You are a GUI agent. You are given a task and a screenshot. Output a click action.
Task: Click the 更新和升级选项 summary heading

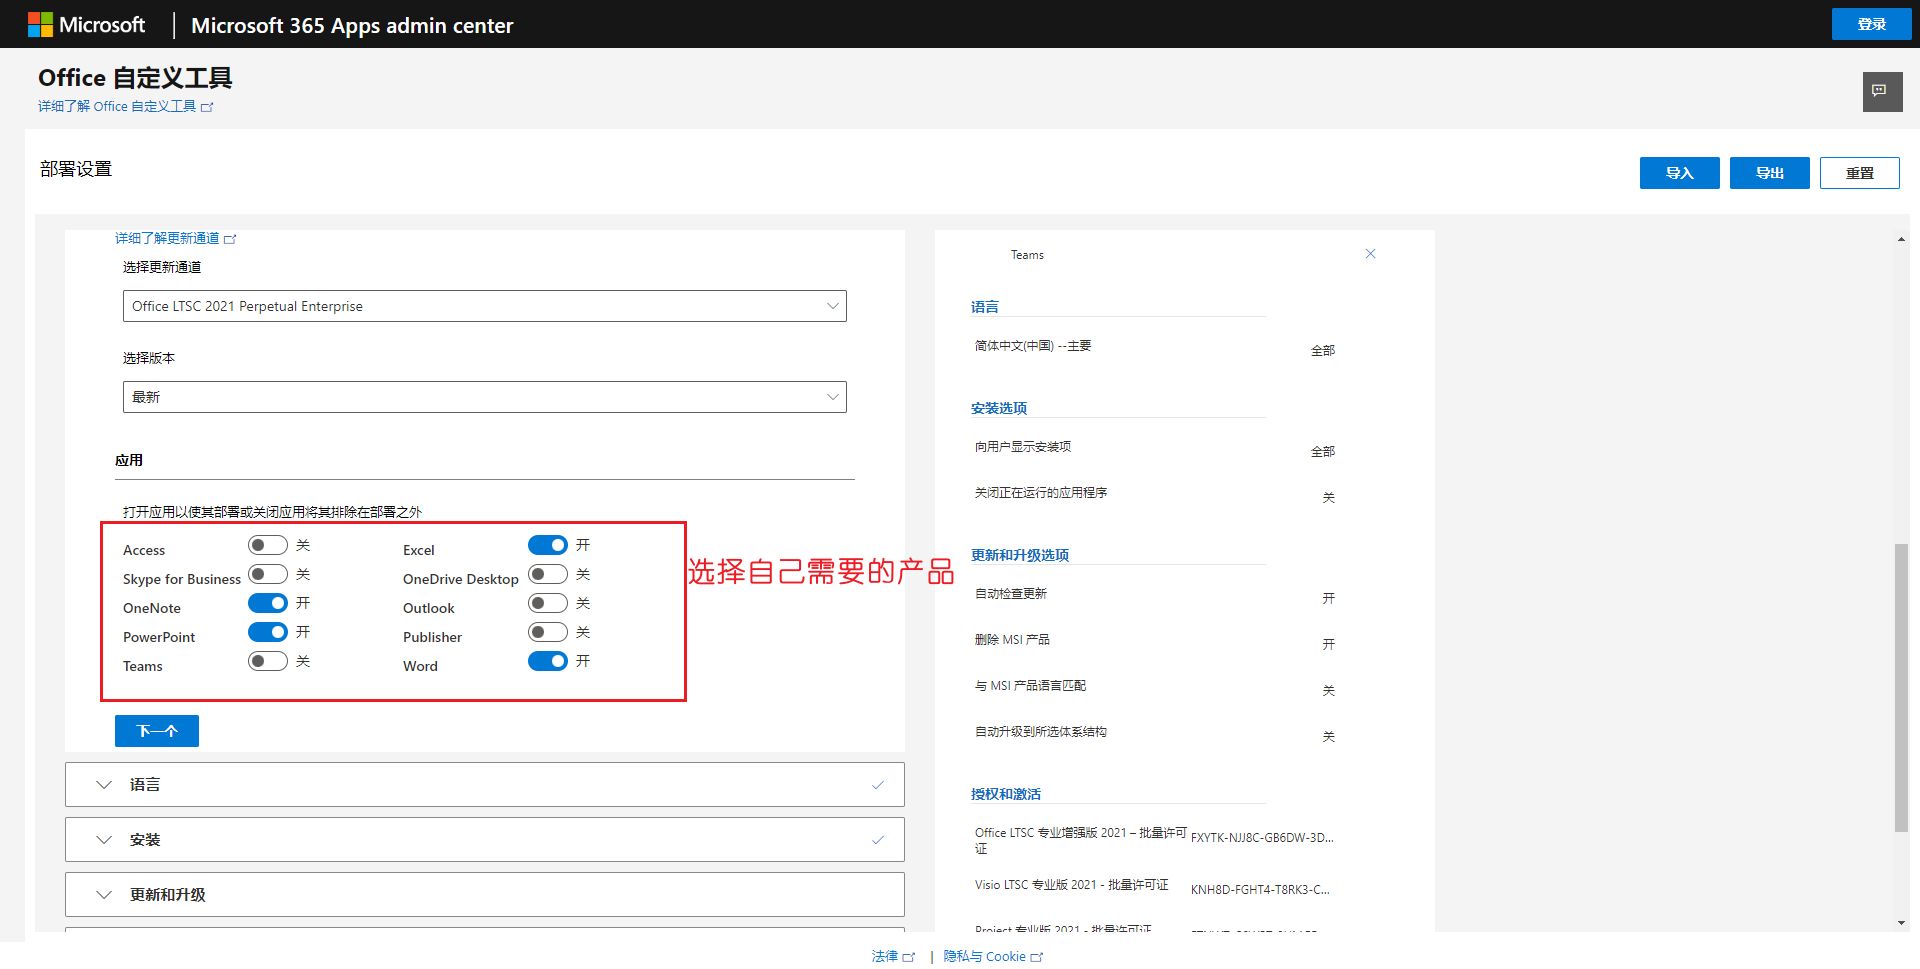pos(1020,555)
